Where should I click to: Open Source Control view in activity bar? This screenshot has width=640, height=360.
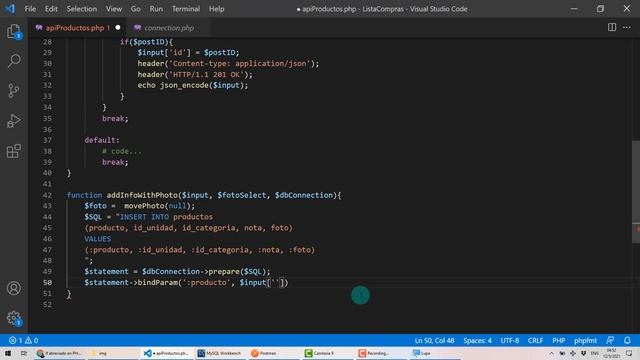tap(14, 91)
